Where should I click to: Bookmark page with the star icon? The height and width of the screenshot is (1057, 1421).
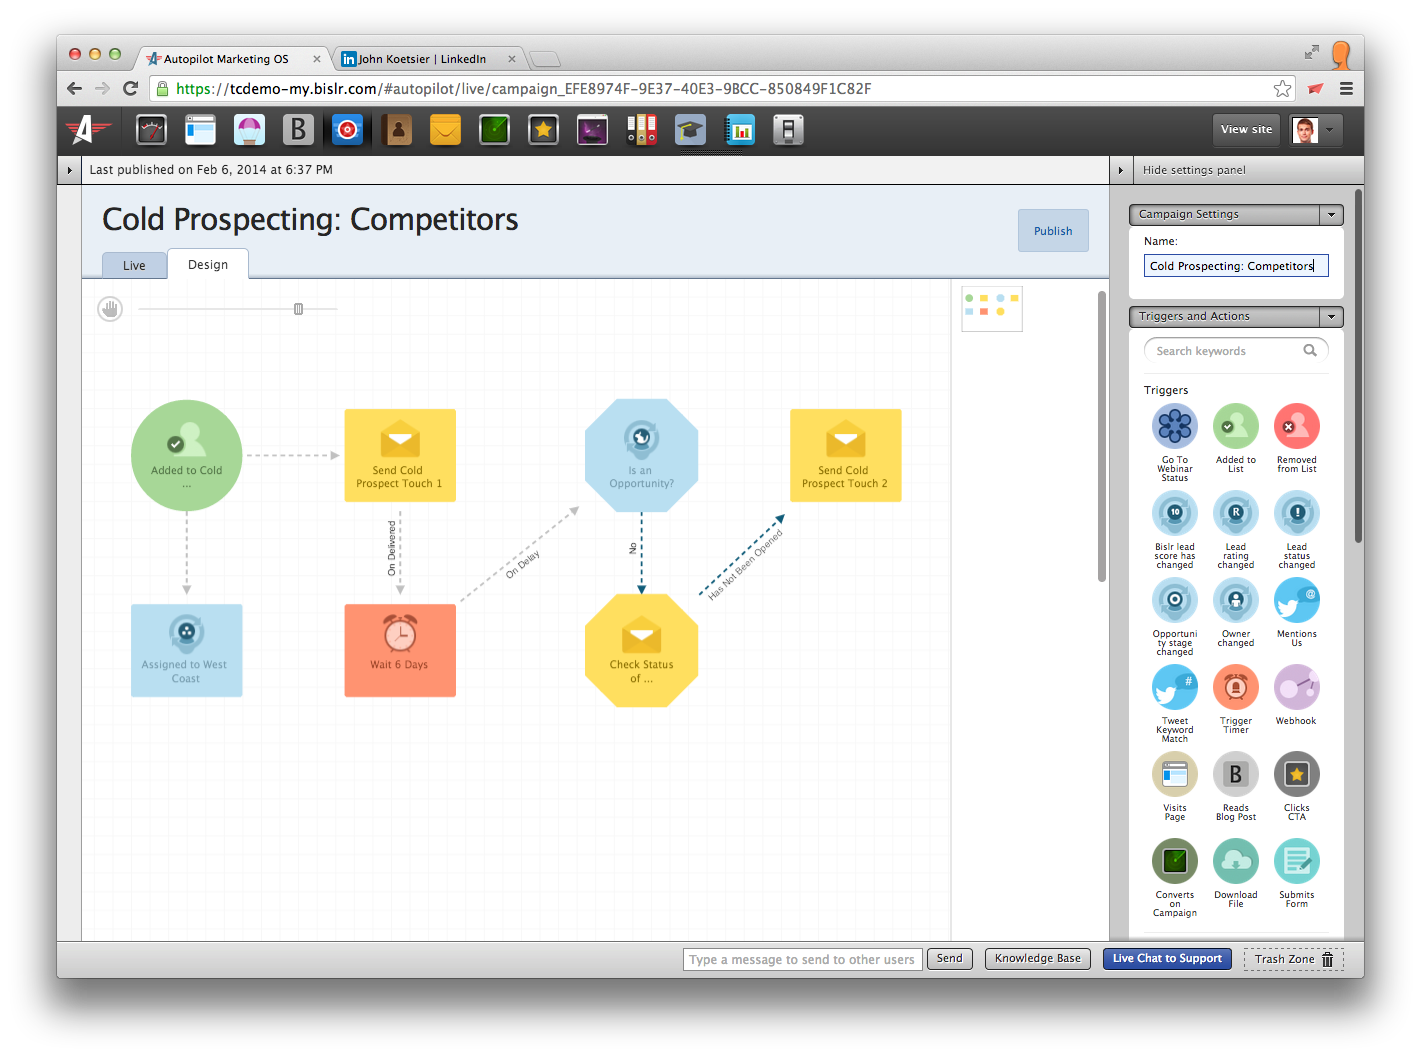(x=1282, y=89)
